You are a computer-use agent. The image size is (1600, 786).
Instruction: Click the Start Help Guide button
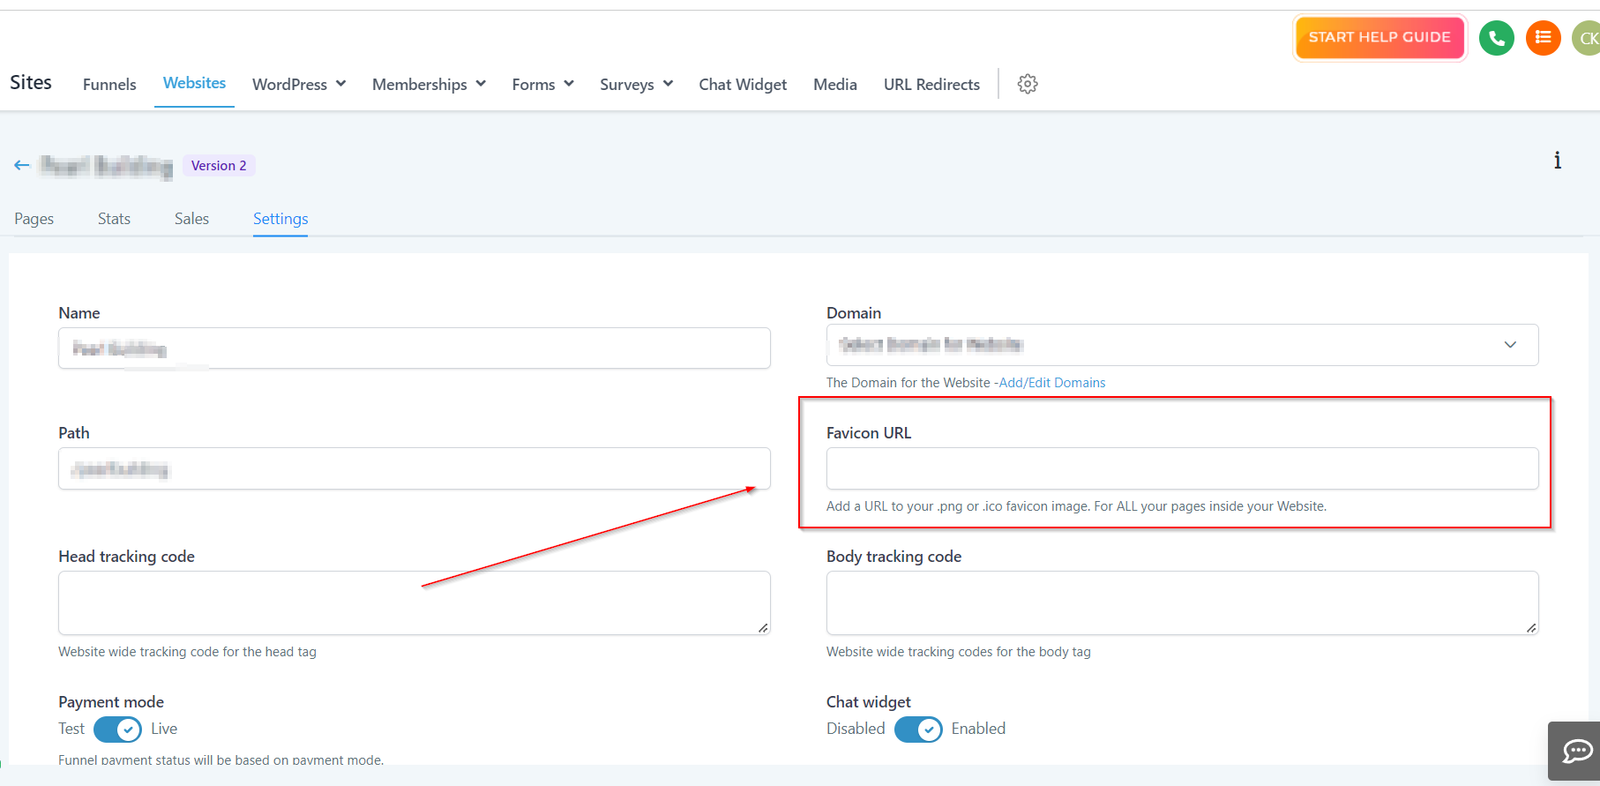point(1379,38)
